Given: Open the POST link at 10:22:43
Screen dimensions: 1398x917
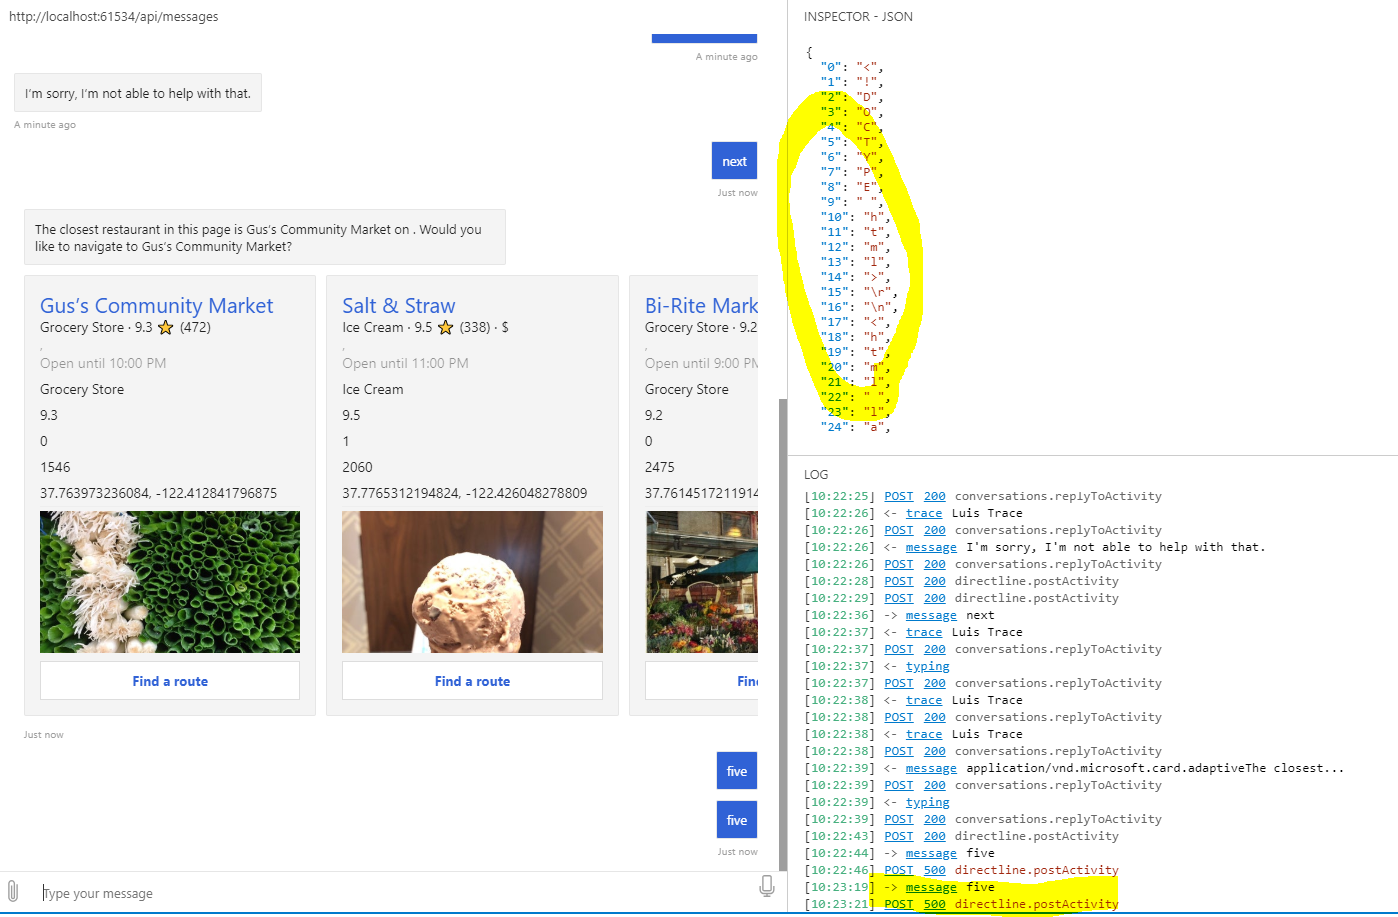Looking at the screenshot, I should [x=898, y=836].
